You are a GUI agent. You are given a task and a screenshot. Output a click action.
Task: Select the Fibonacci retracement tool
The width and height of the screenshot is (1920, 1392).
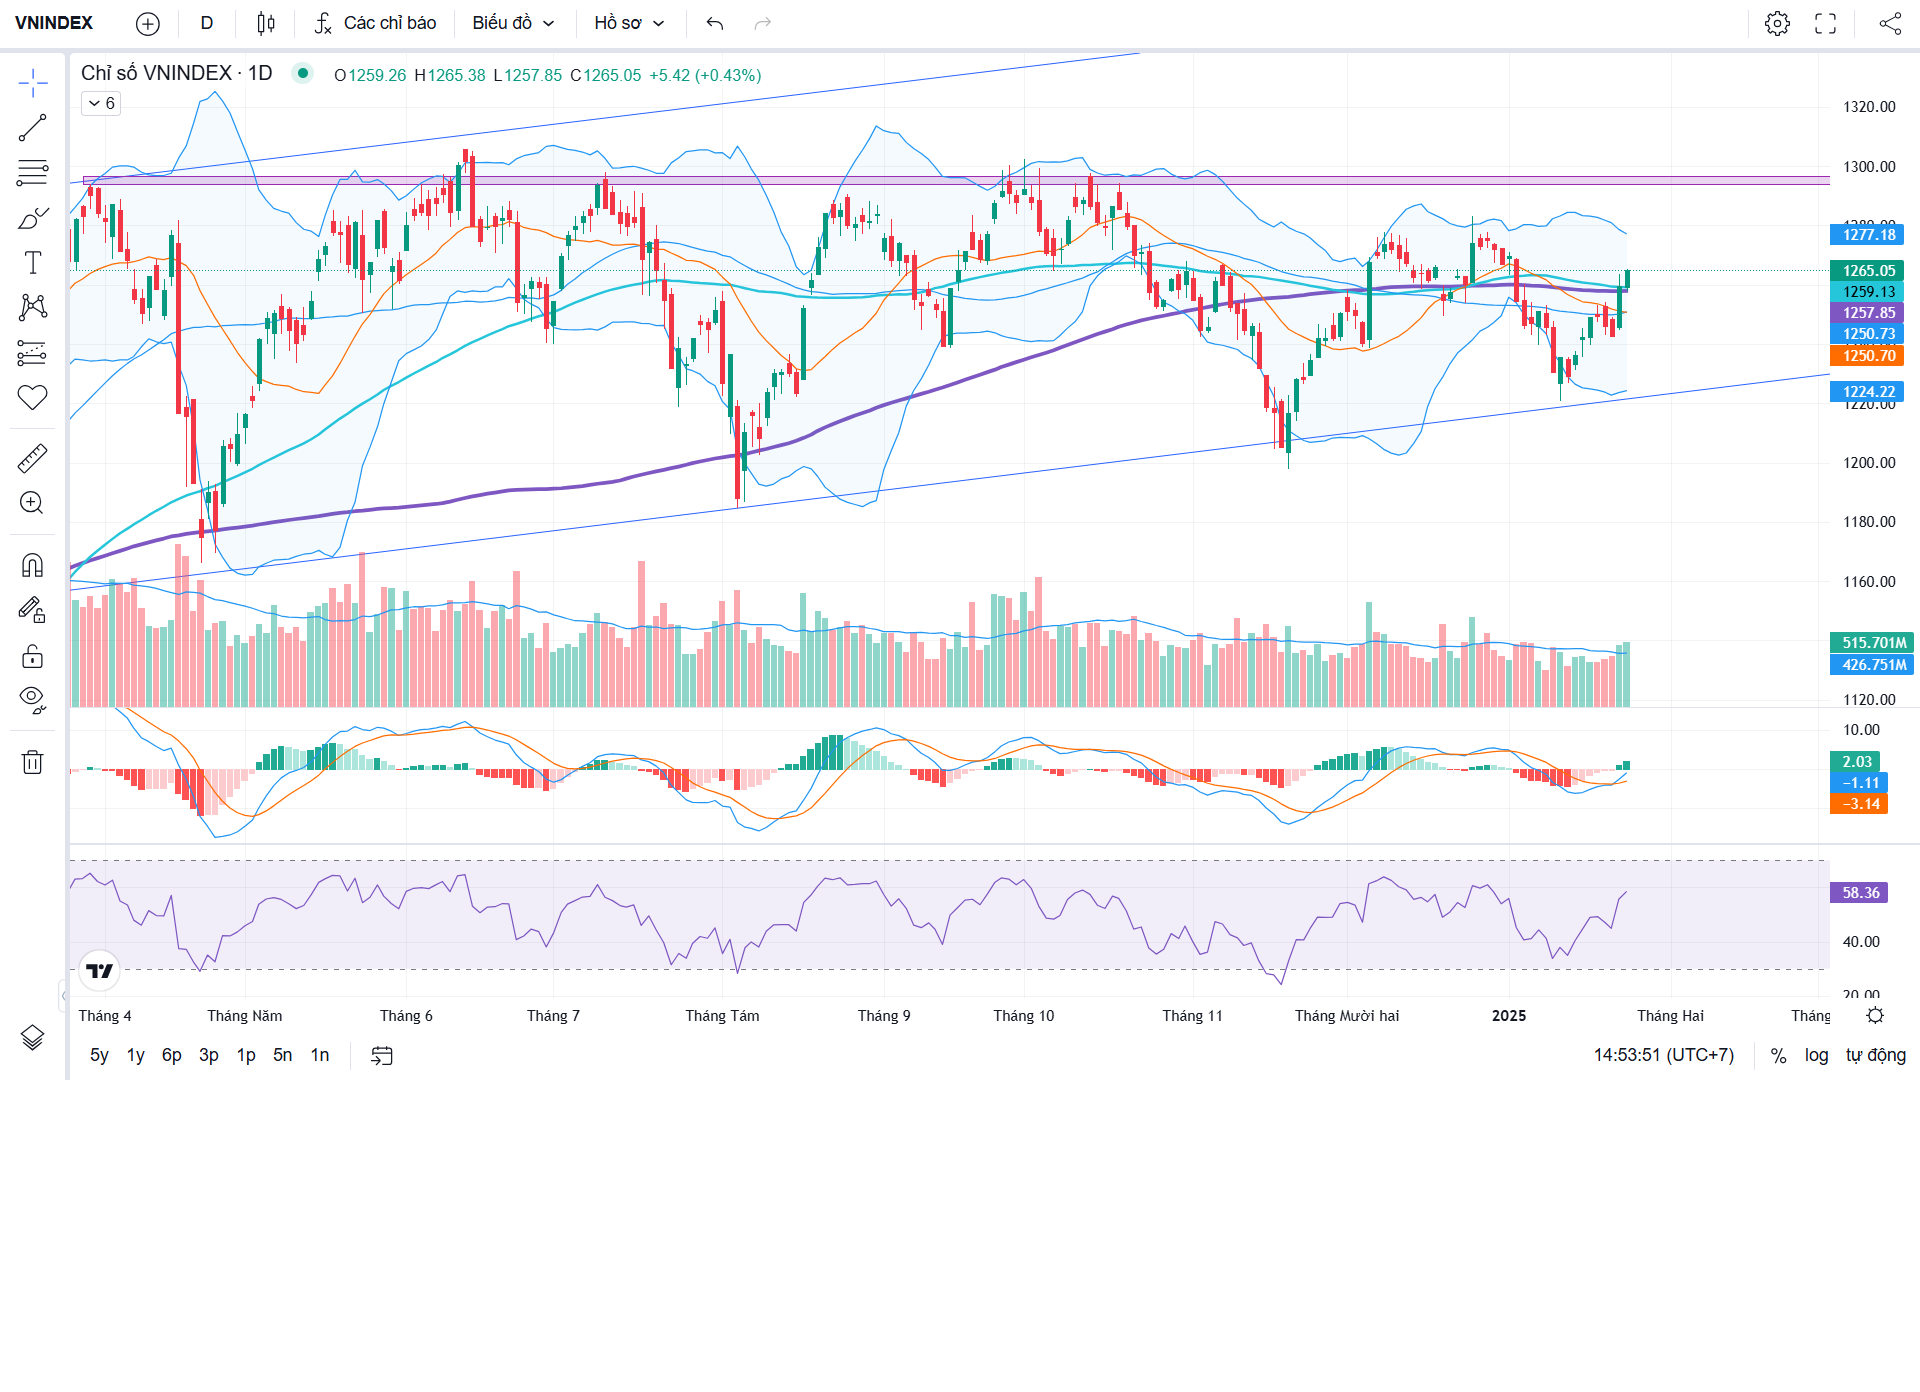point(32,173)
